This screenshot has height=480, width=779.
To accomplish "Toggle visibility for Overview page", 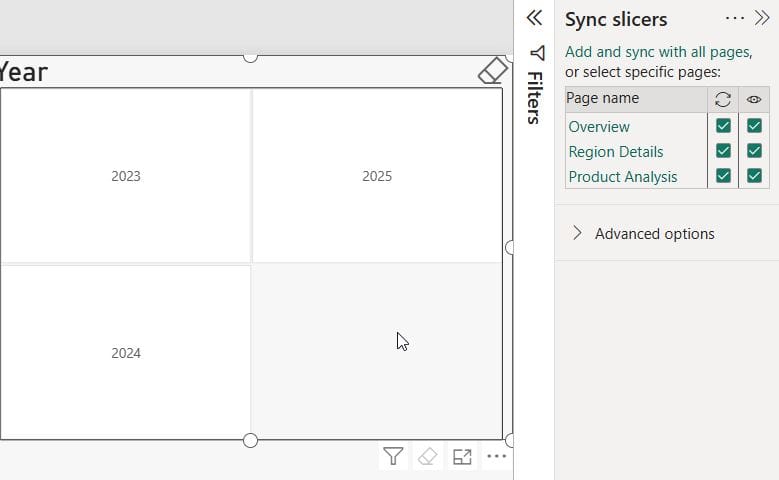I will point(754,126).
